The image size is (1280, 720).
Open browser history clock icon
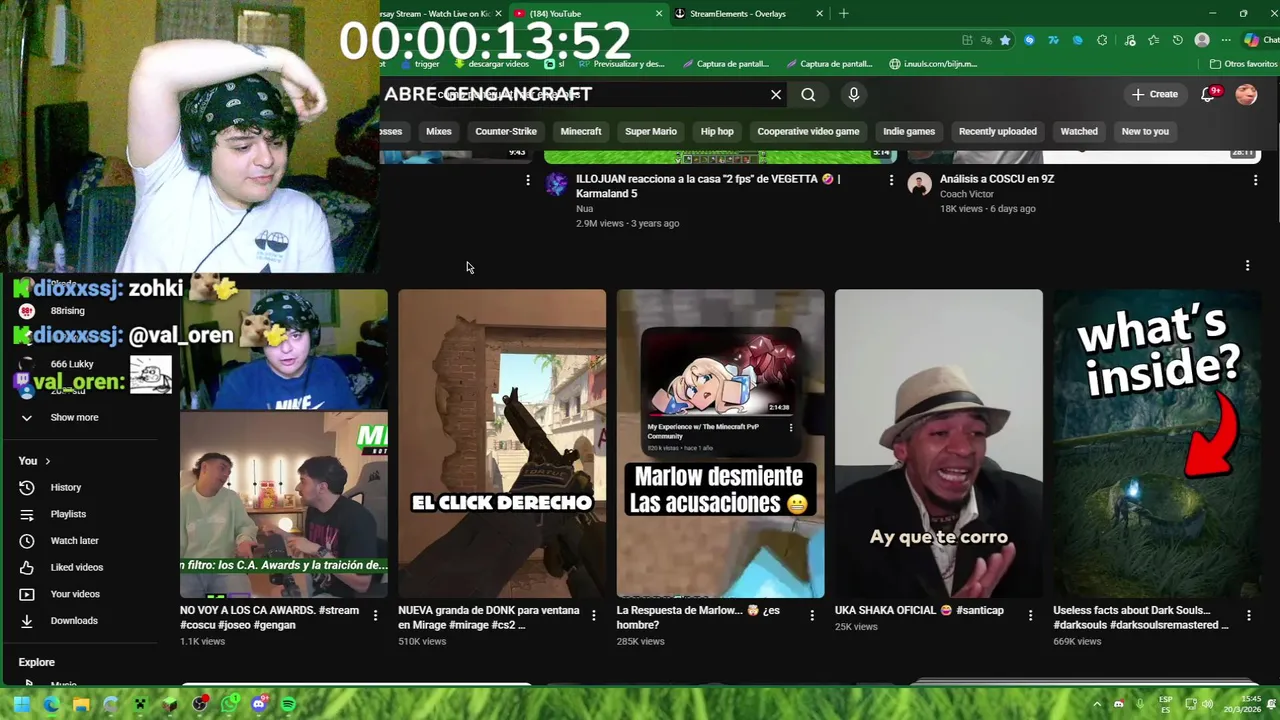(1178, 40)
